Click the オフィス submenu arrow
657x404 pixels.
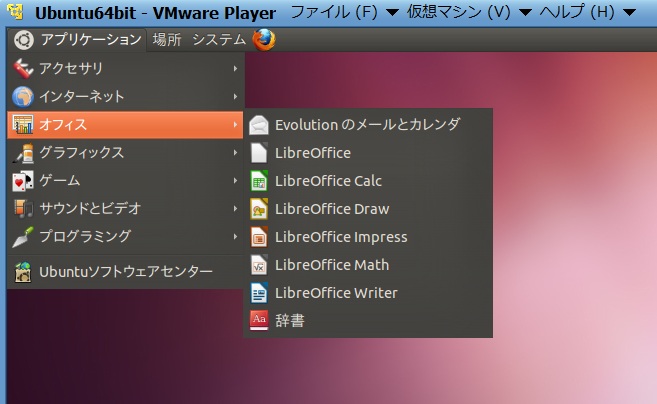click(x=235, y=124)
